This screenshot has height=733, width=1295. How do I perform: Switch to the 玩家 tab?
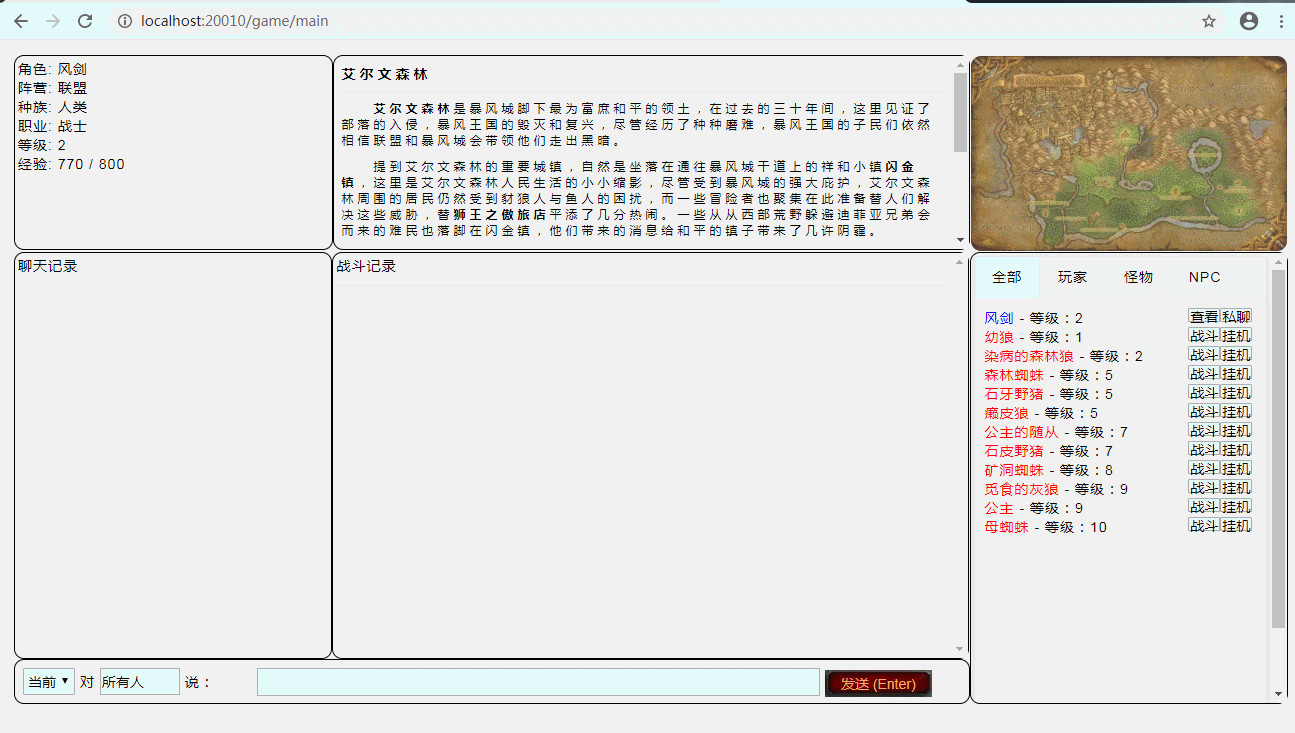1073,278
